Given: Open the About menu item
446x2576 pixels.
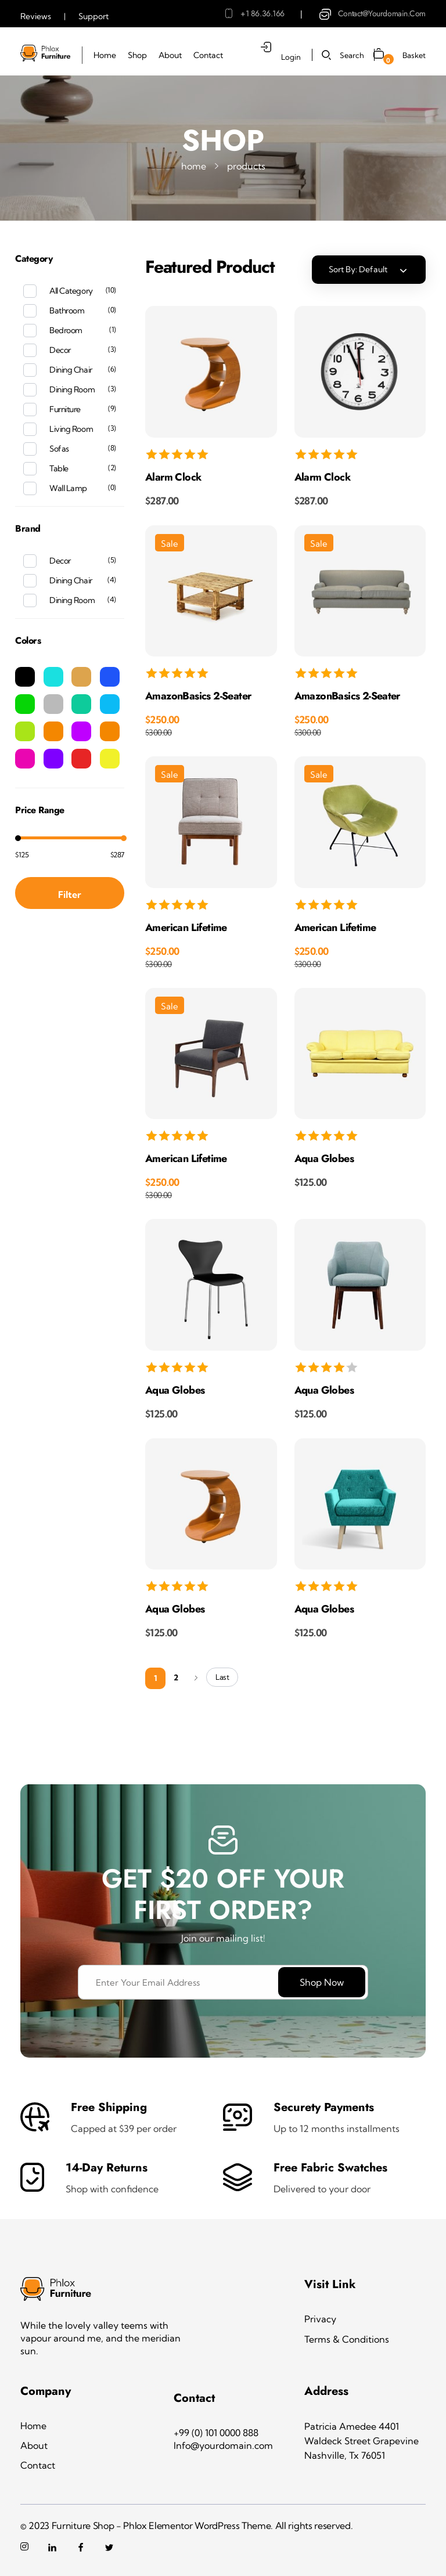Looking at the screenshot, I should pos(170,55).
